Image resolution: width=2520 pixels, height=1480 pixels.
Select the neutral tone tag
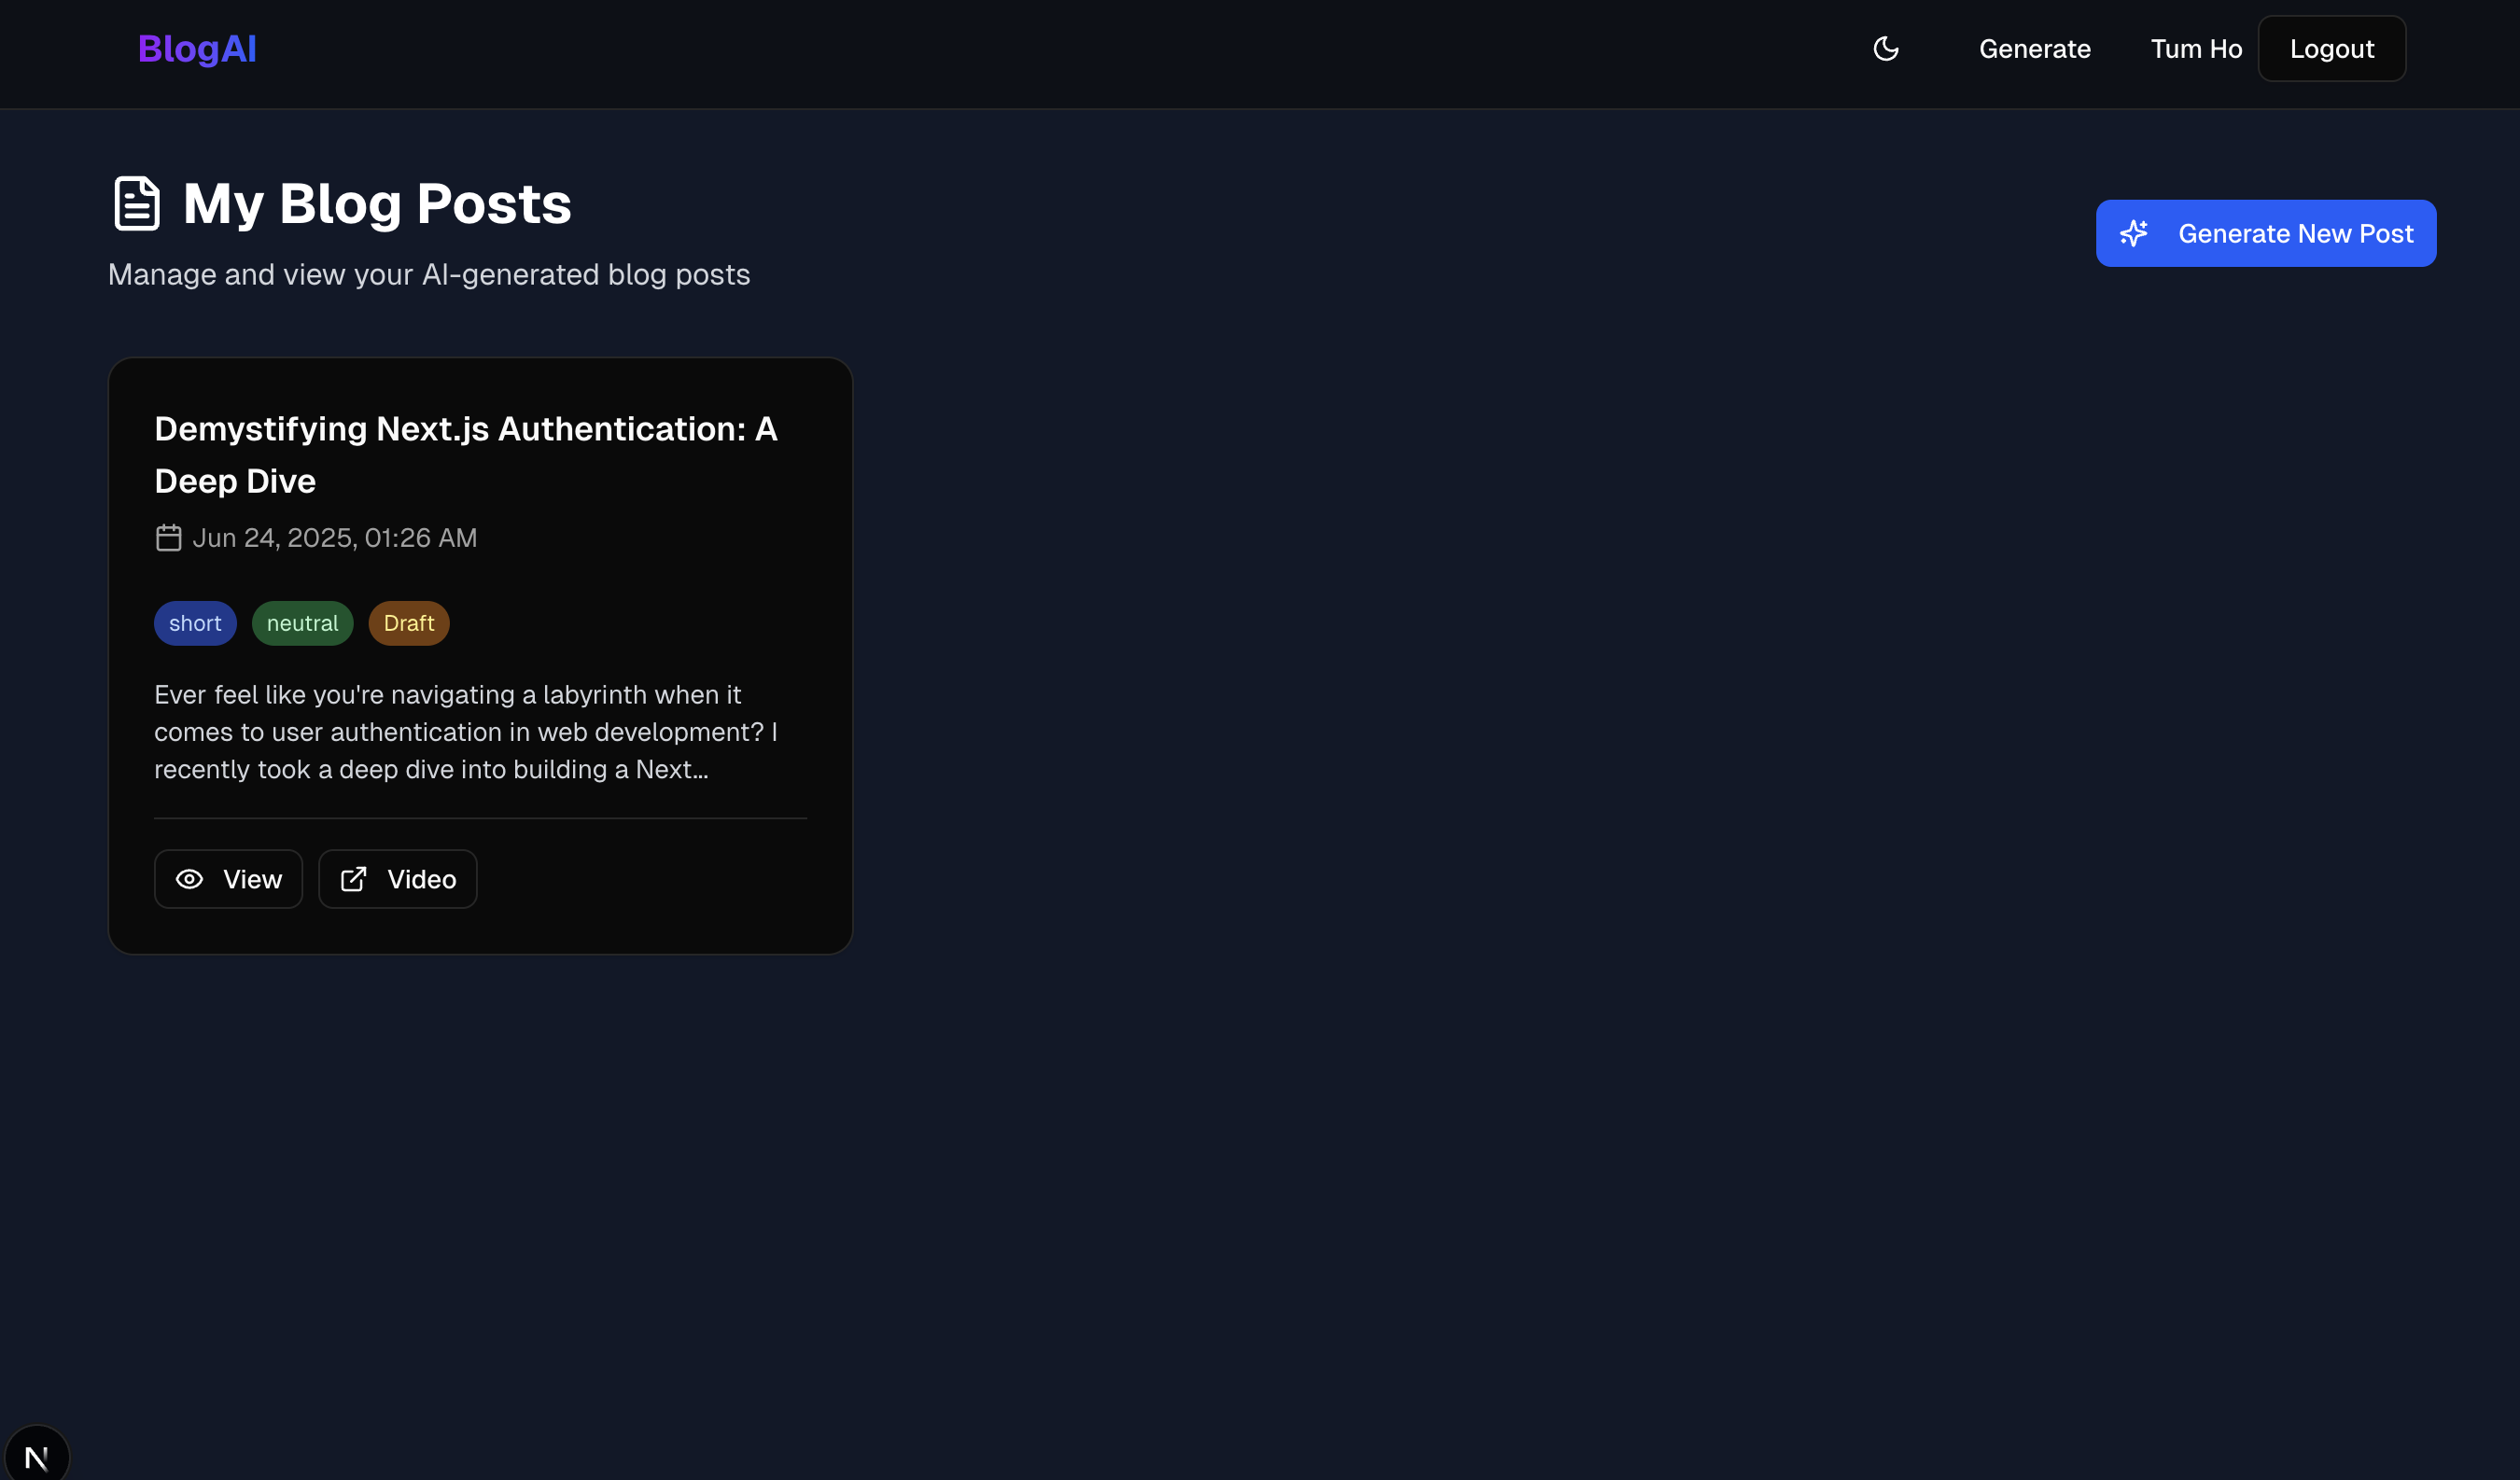(x=302, y=623)
